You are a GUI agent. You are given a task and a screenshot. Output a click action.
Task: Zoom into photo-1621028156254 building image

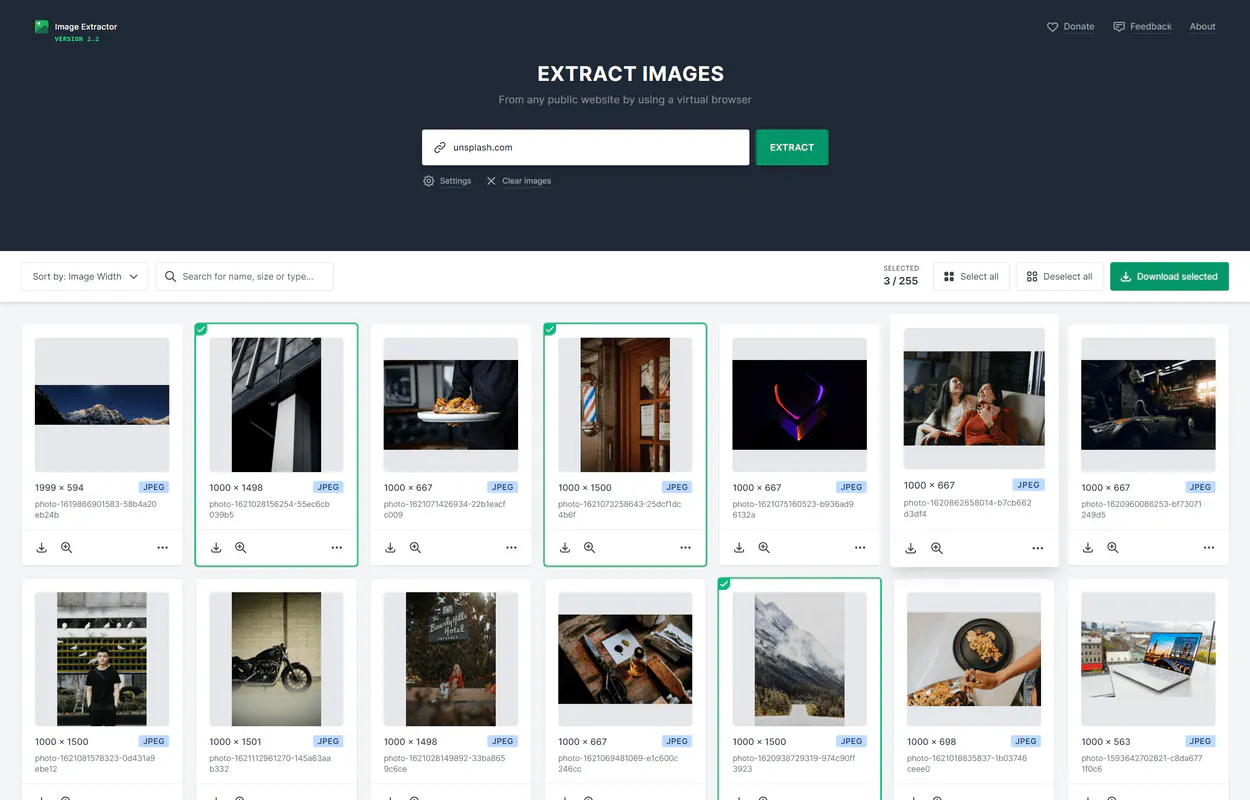[240, 548]
